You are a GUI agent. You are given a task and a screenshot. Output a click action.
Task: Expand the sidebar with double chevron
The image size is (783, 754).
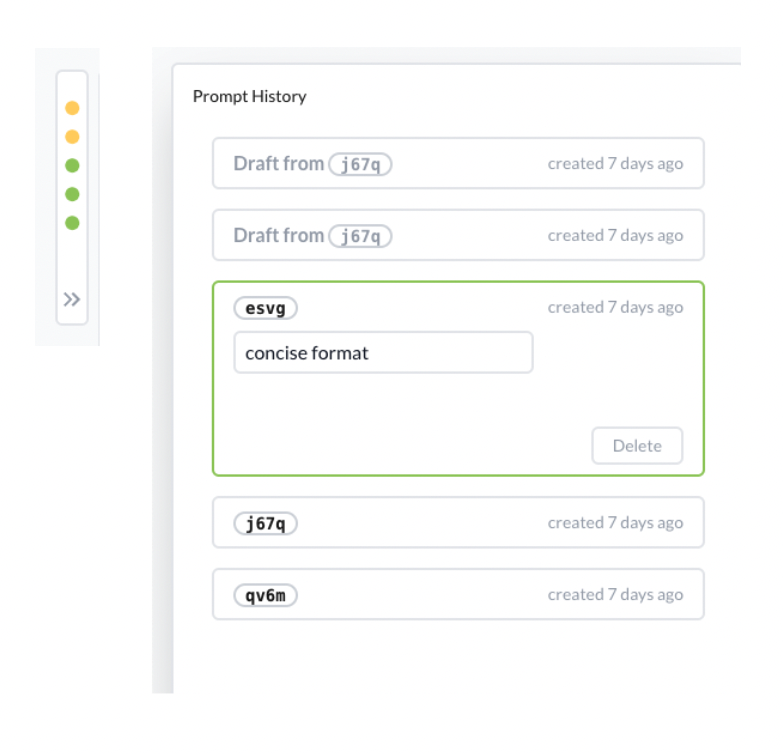click(72, 299)
